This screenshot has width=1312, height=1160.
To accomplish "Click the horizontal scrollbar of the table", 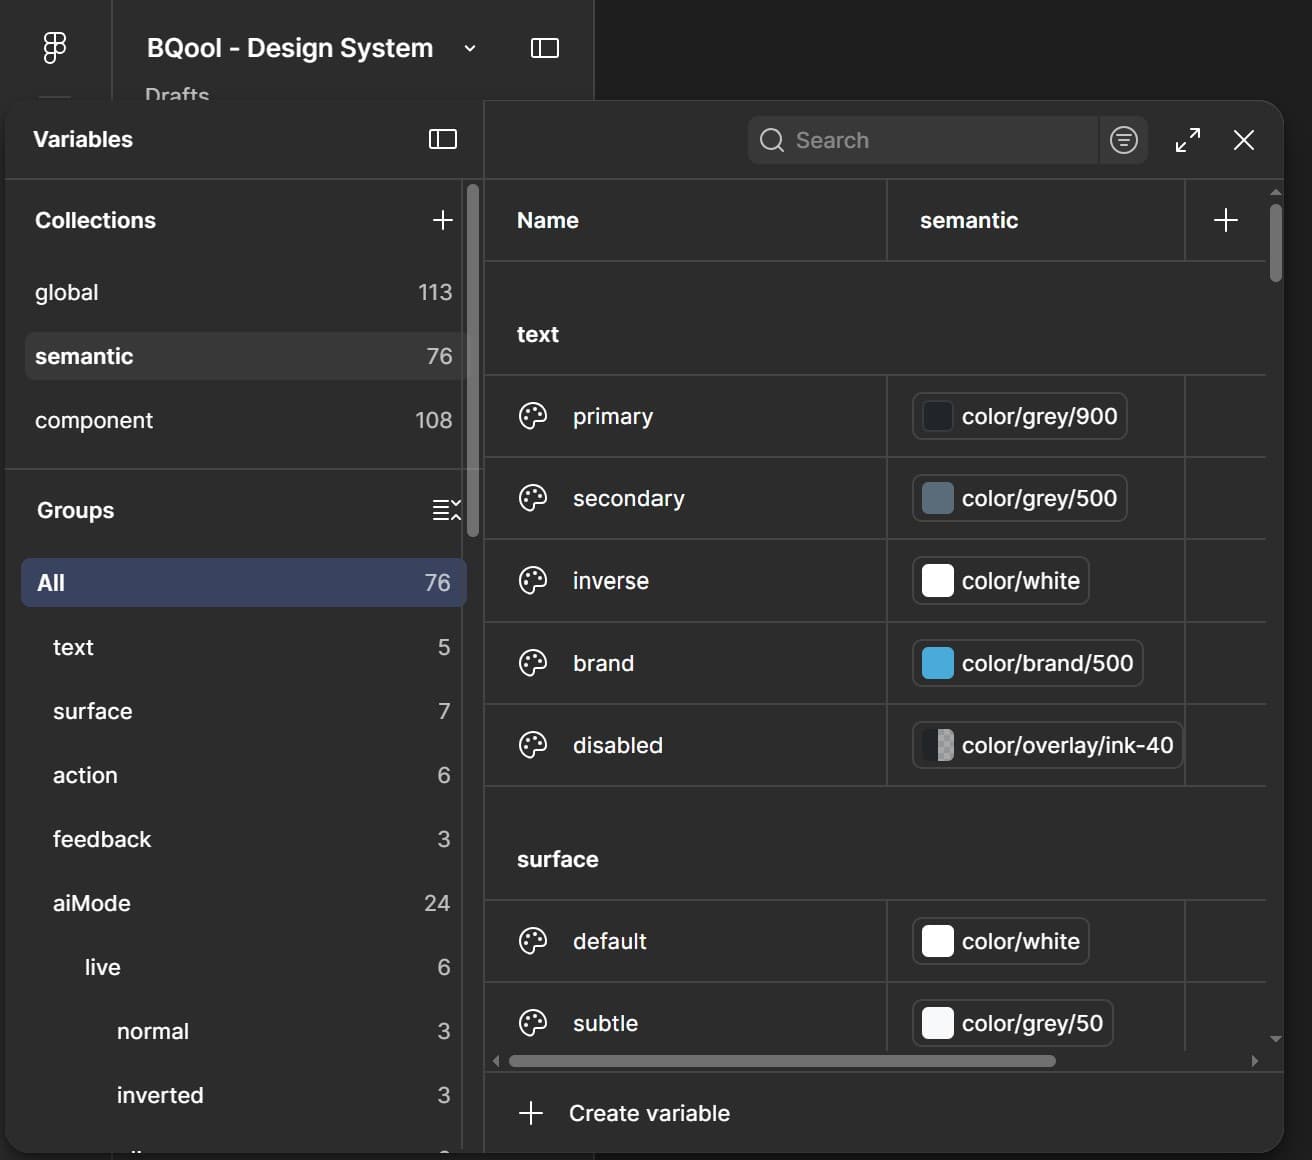I will point(782,1061).
